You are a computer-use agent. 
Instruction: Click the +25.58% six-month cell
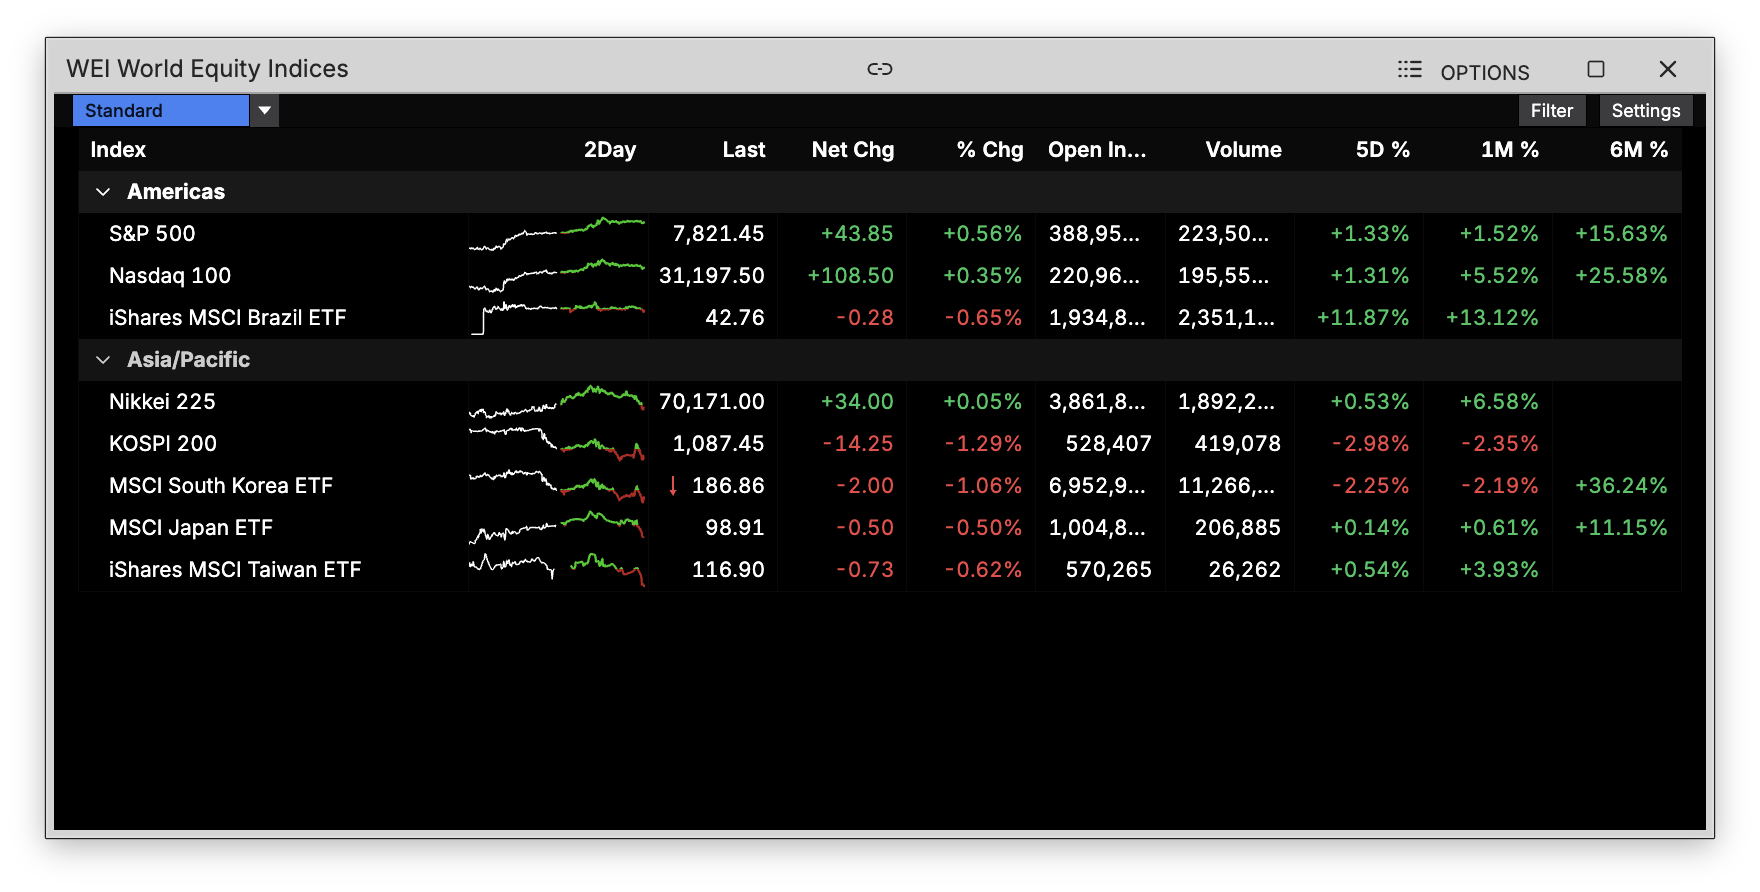click(1621, 276)
